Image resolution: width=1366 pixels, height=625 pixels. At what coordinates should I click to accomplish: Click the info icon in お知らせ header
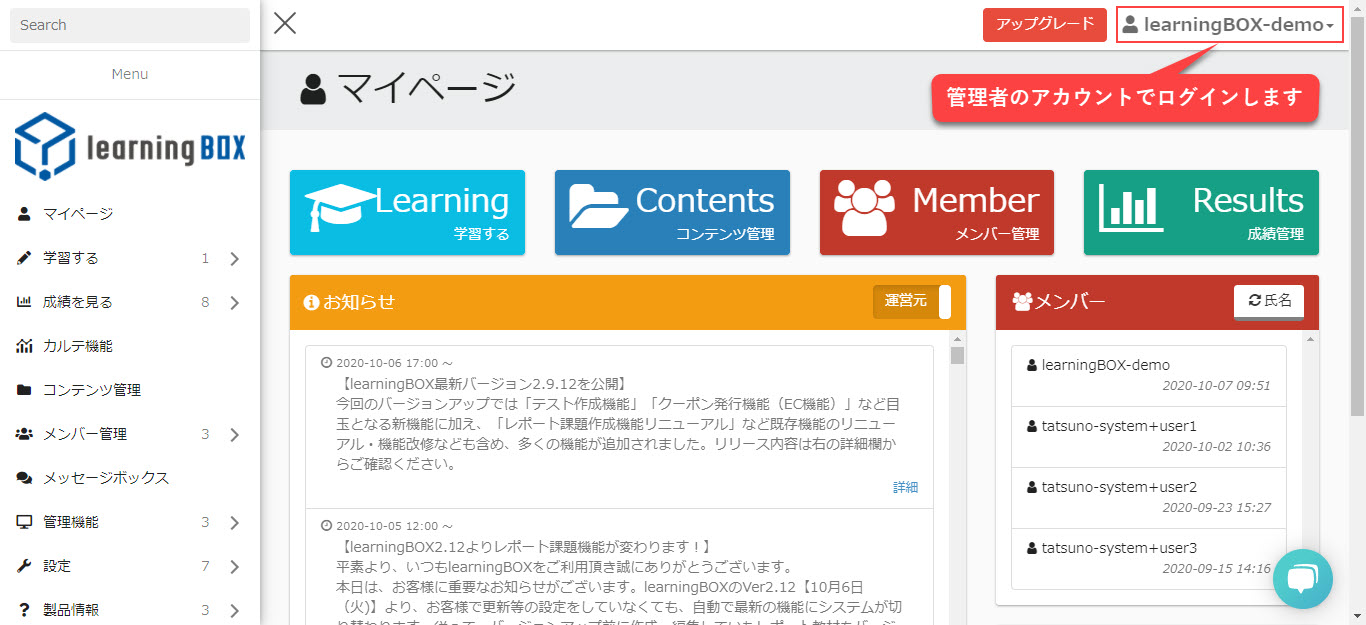pos(311,301)
